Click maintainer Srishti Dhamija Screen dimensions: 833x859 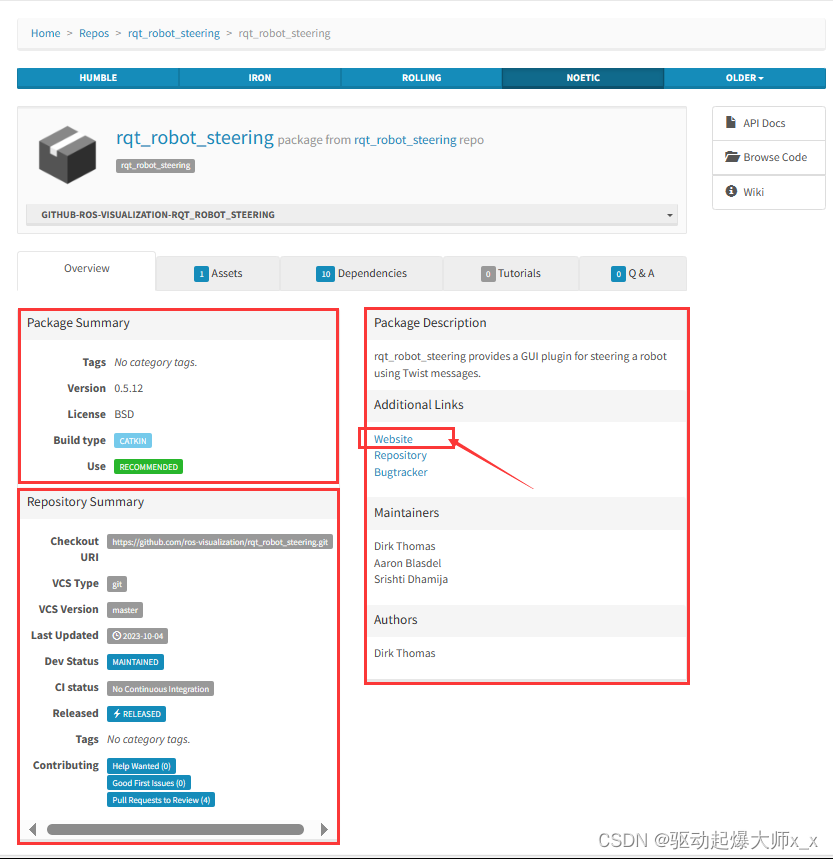(411, 580)
